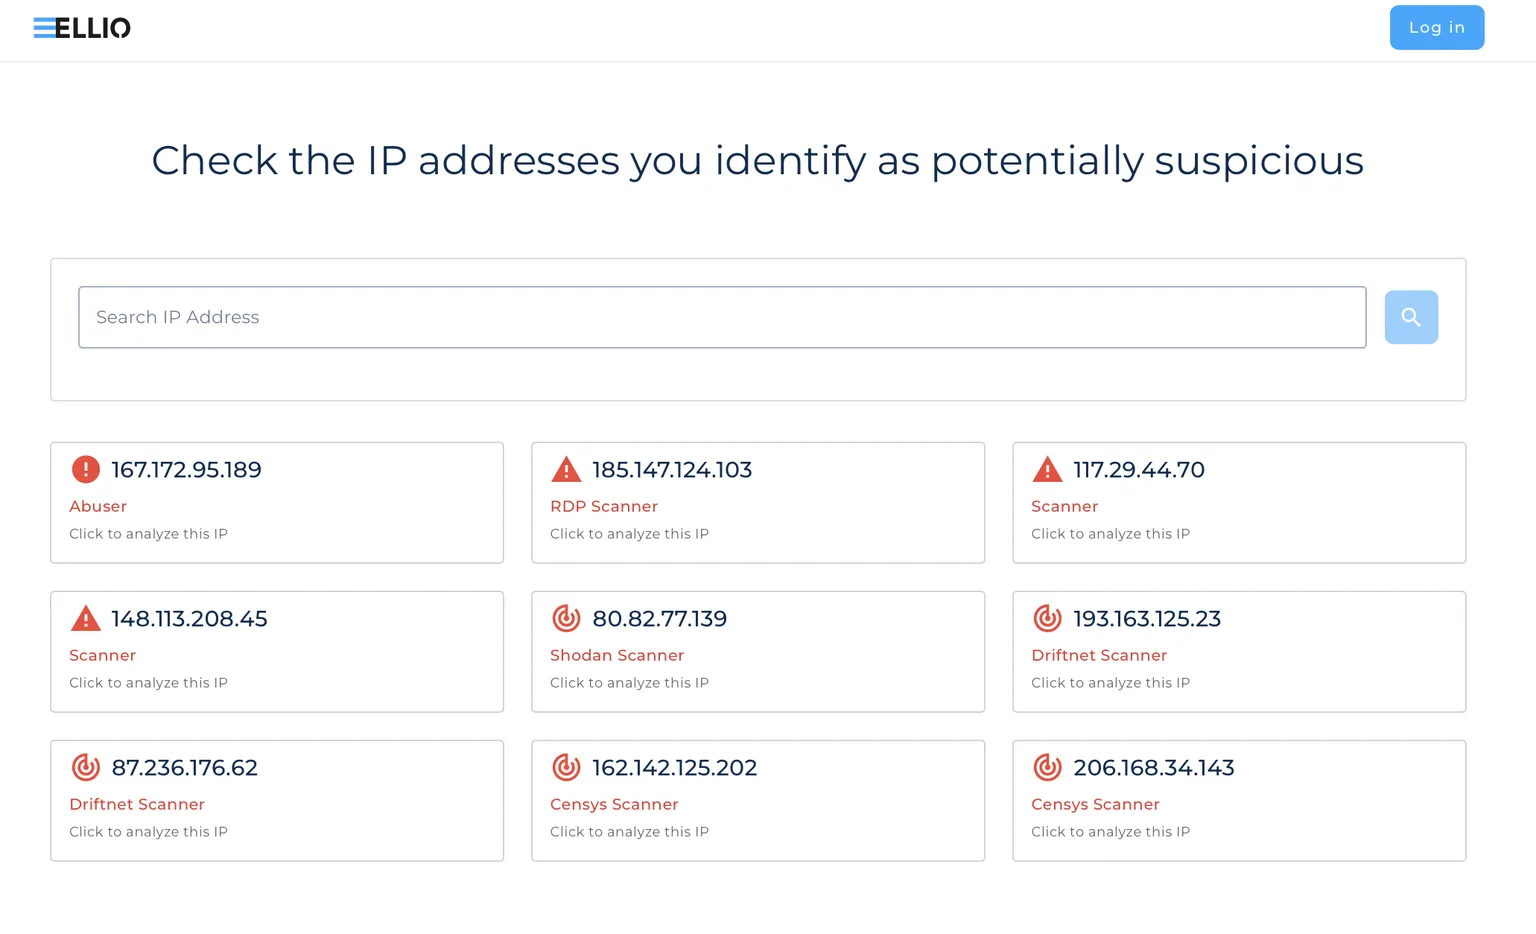The width and height of the screenshot is (1536, 934).
Task: Analyze the Shodan Scanner IP 80.82.77.139
Action: pyautogui.click(x=758, y=651)
